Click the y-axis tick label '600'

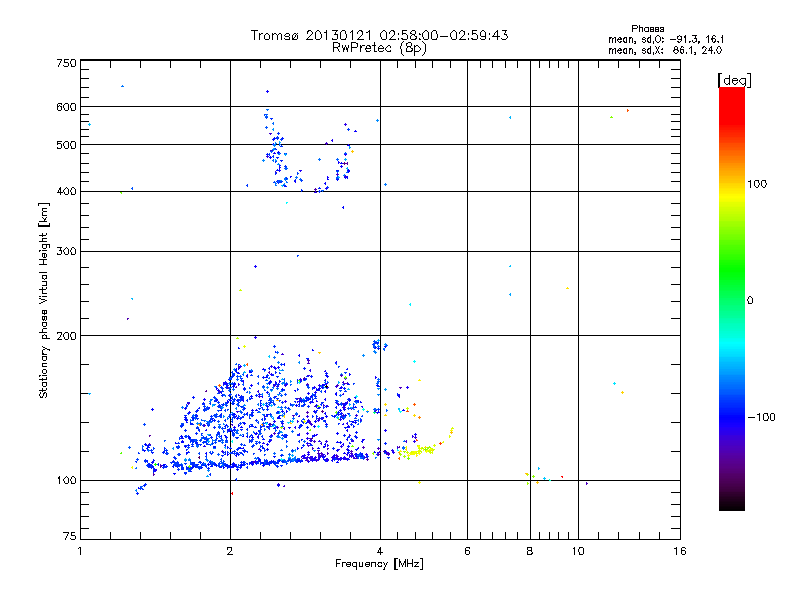(x=66, y=107)
